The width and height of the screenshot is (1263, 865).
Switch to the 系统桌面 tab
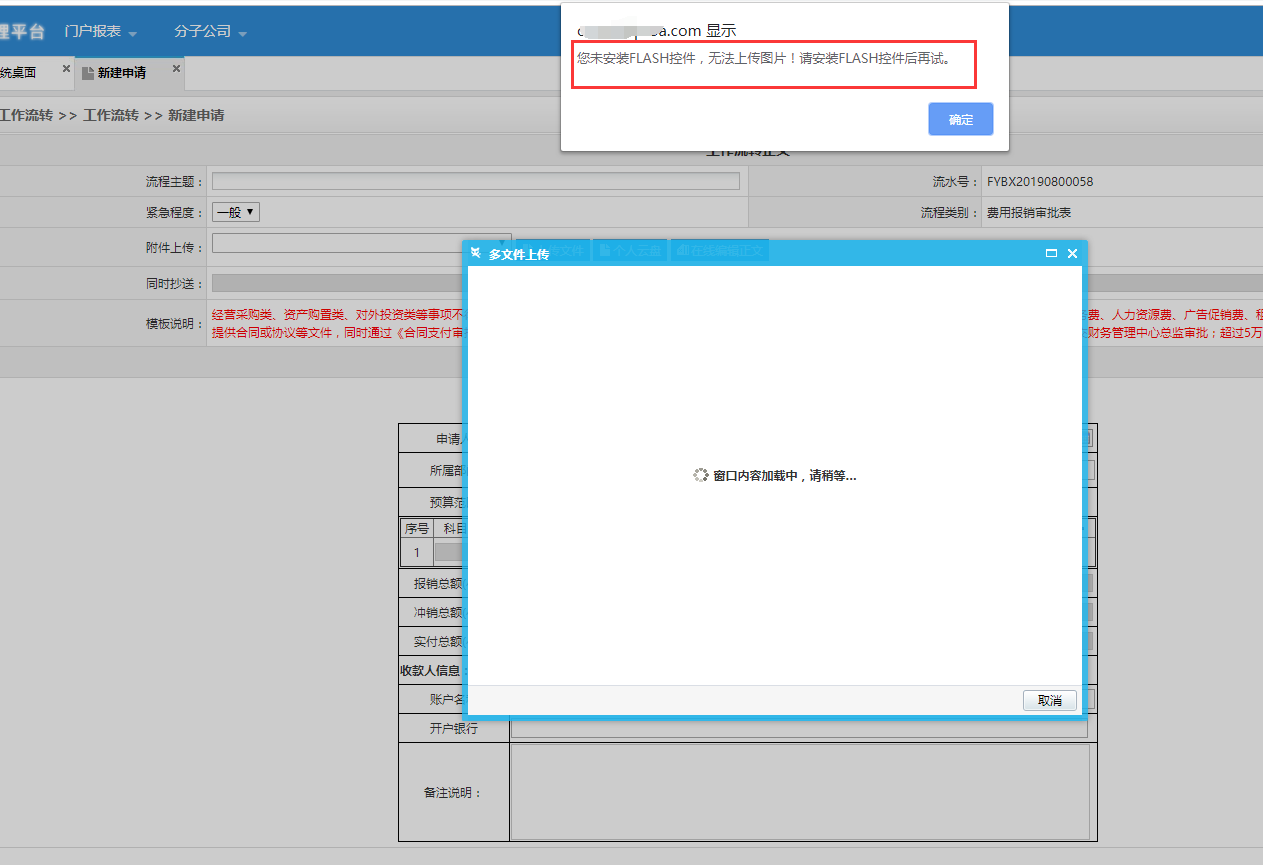tap(20, 73)
